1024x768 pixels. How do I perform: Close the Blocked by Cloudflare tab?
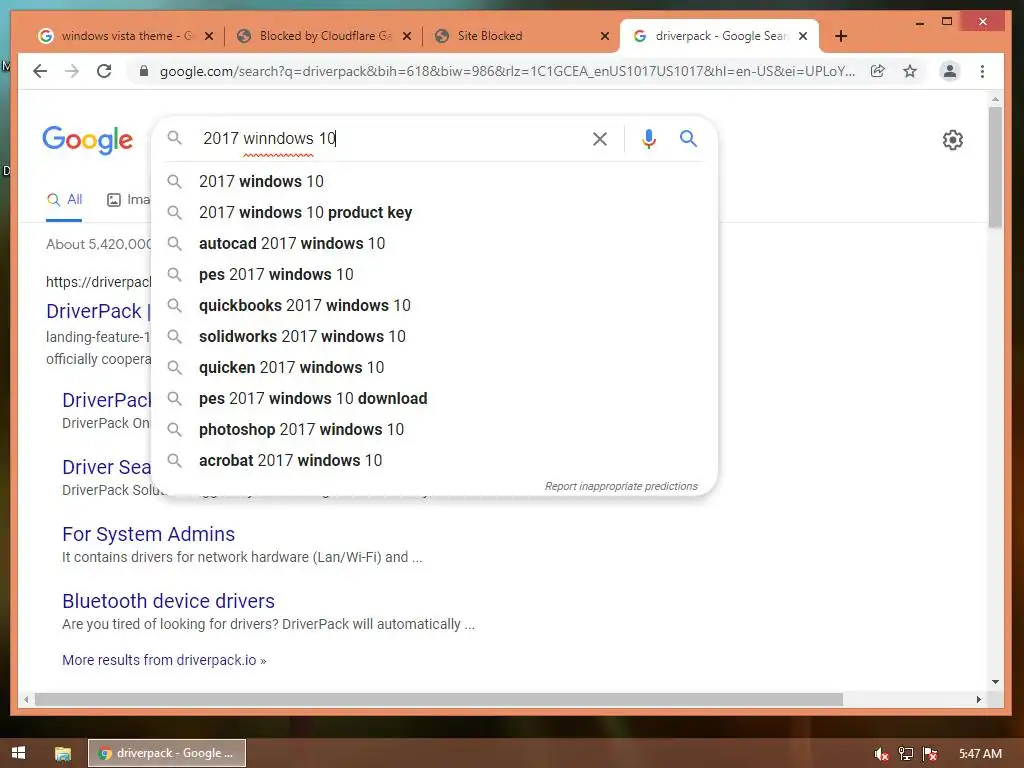click(x=407, y=36)
